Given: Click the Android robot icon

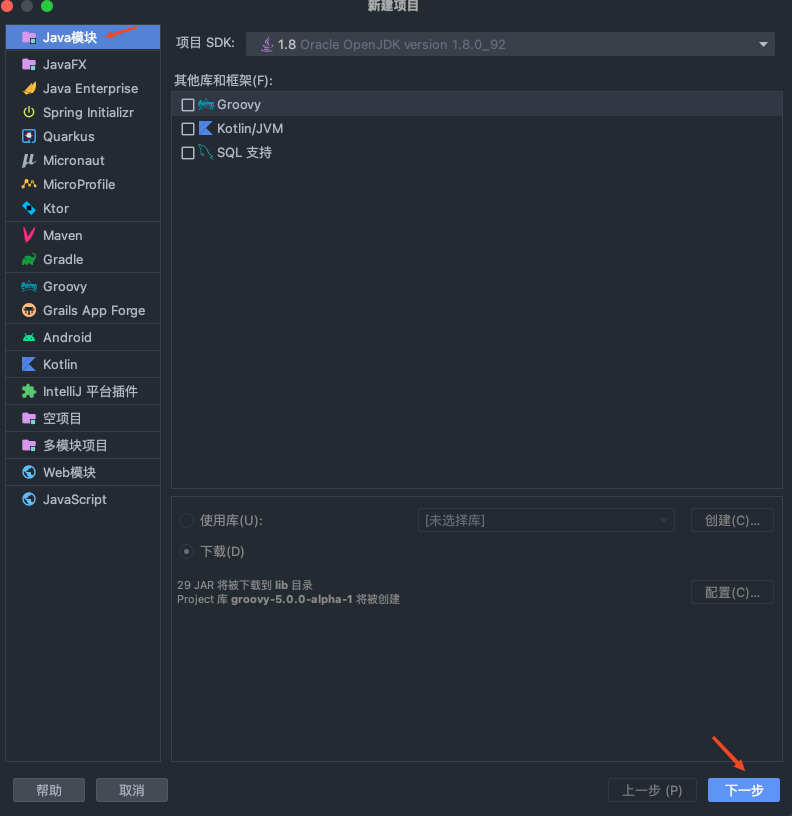Looking at the screenshot, I should (x=29, y=338).
